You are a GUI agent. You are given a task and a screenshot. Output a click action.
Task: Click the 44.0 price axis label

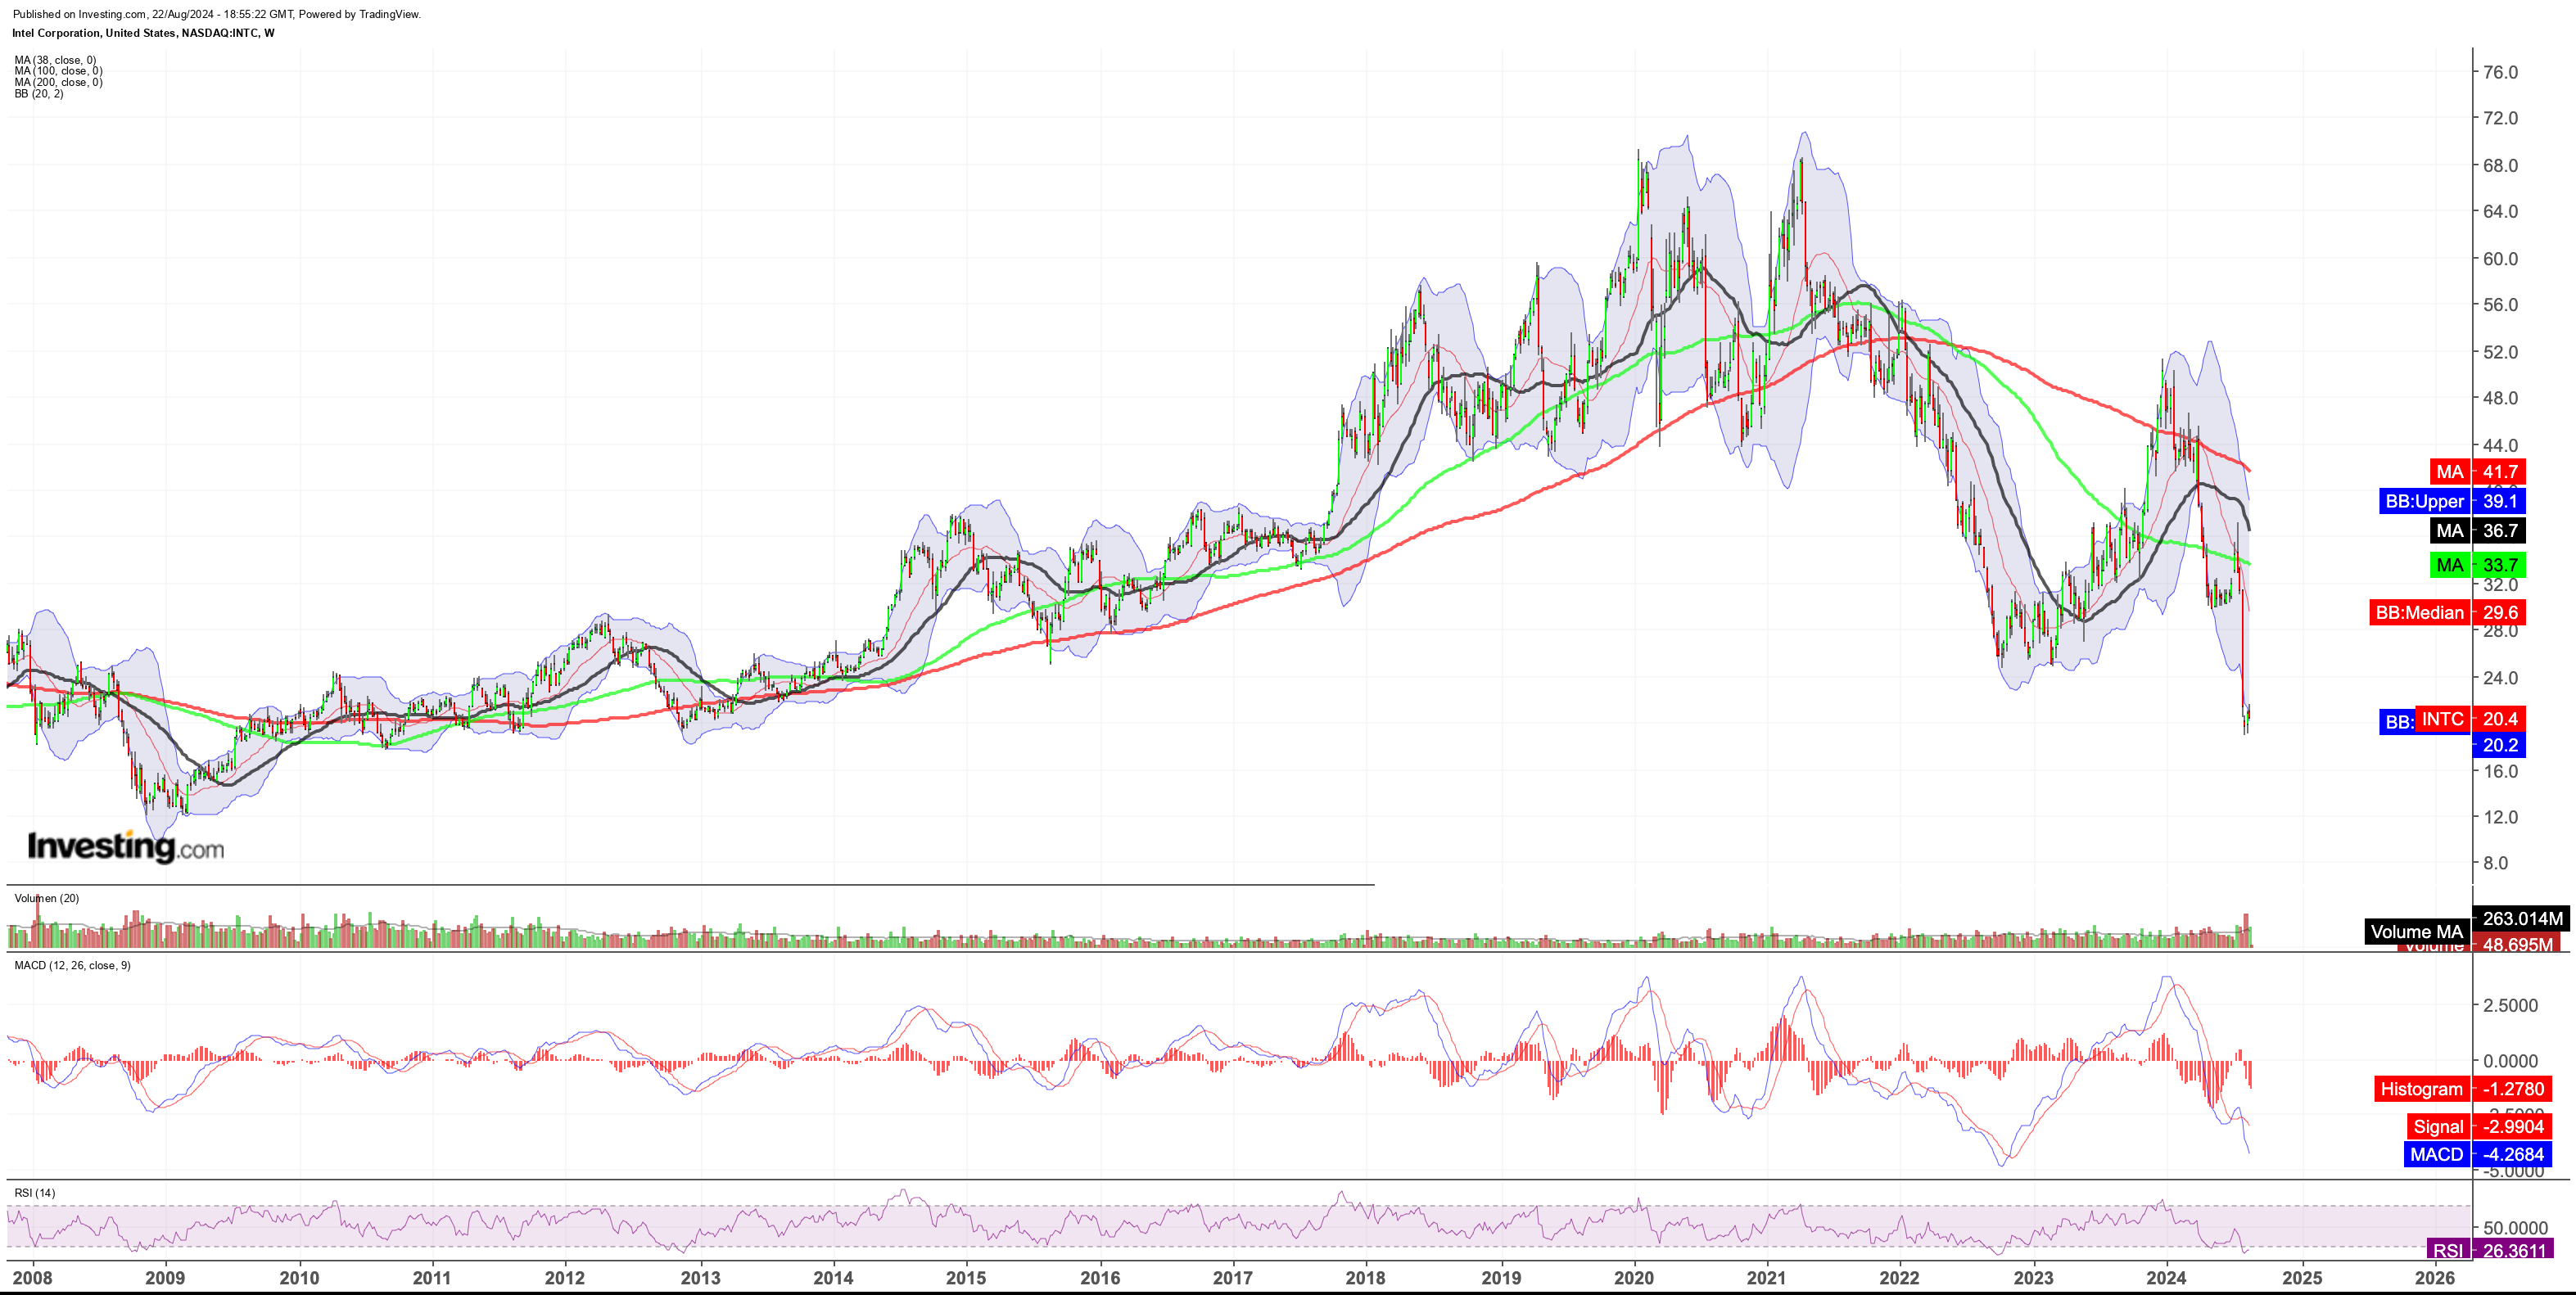pos(2500,445)
